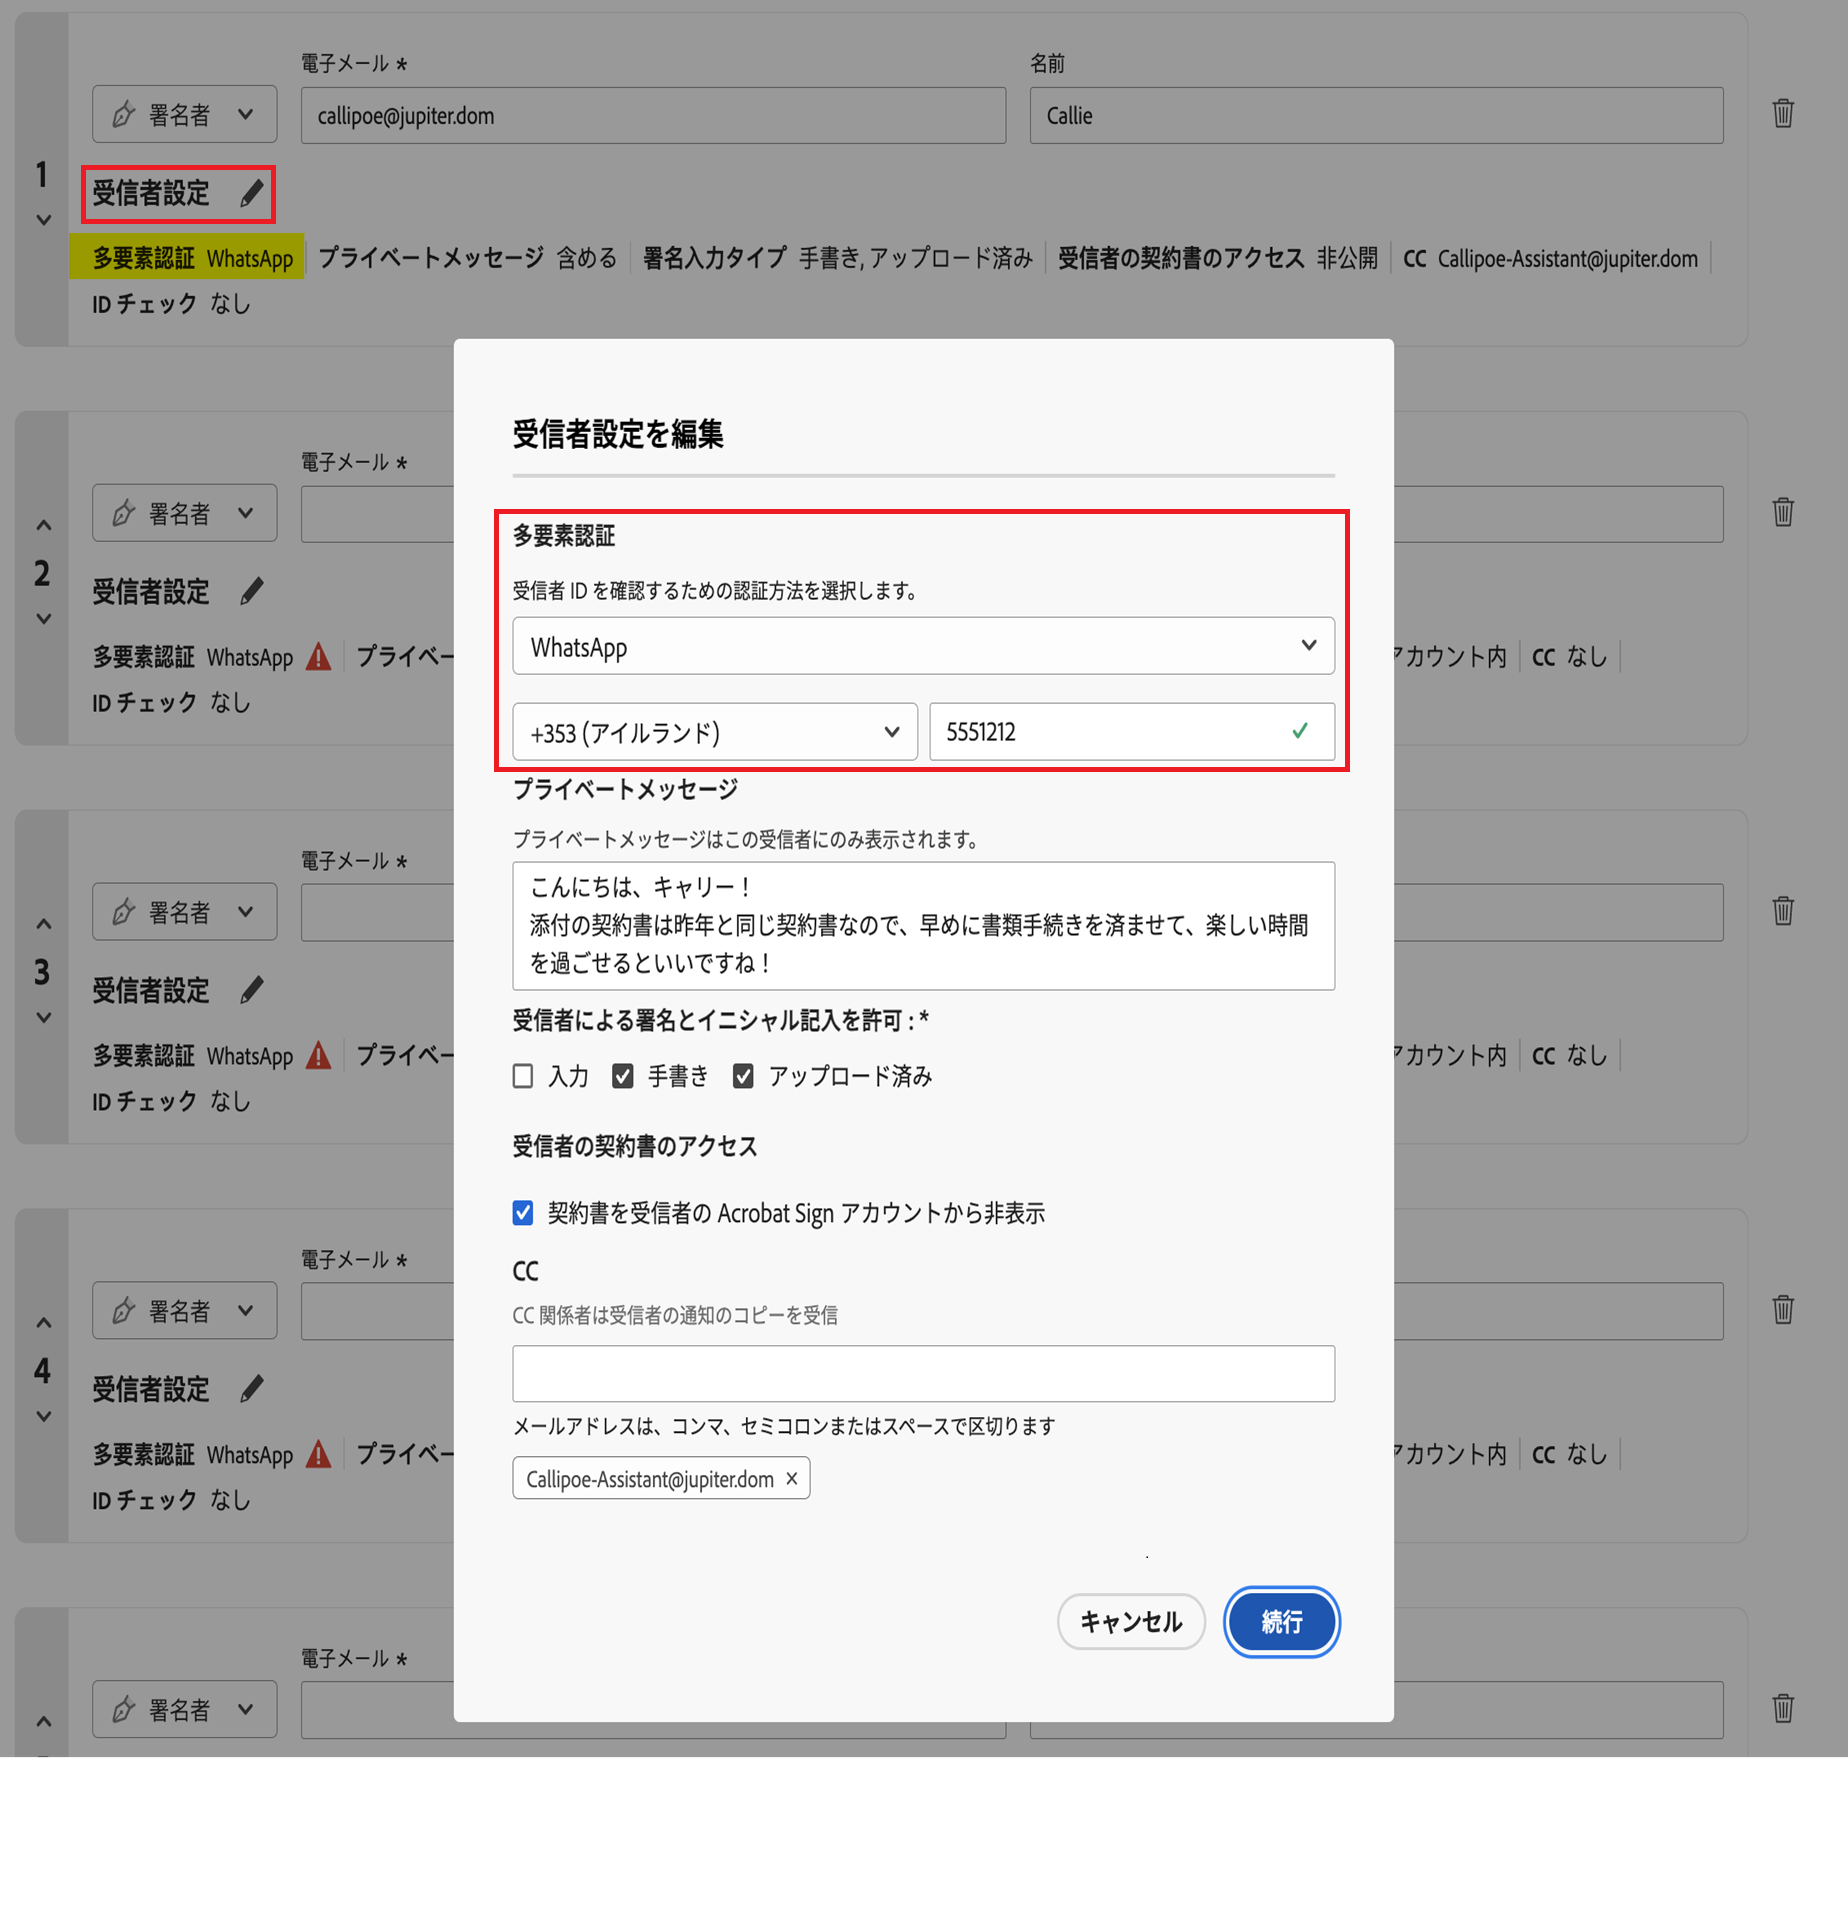
Task: Remove Callipoe-Assistant CC email chip
Action: 792,1479
